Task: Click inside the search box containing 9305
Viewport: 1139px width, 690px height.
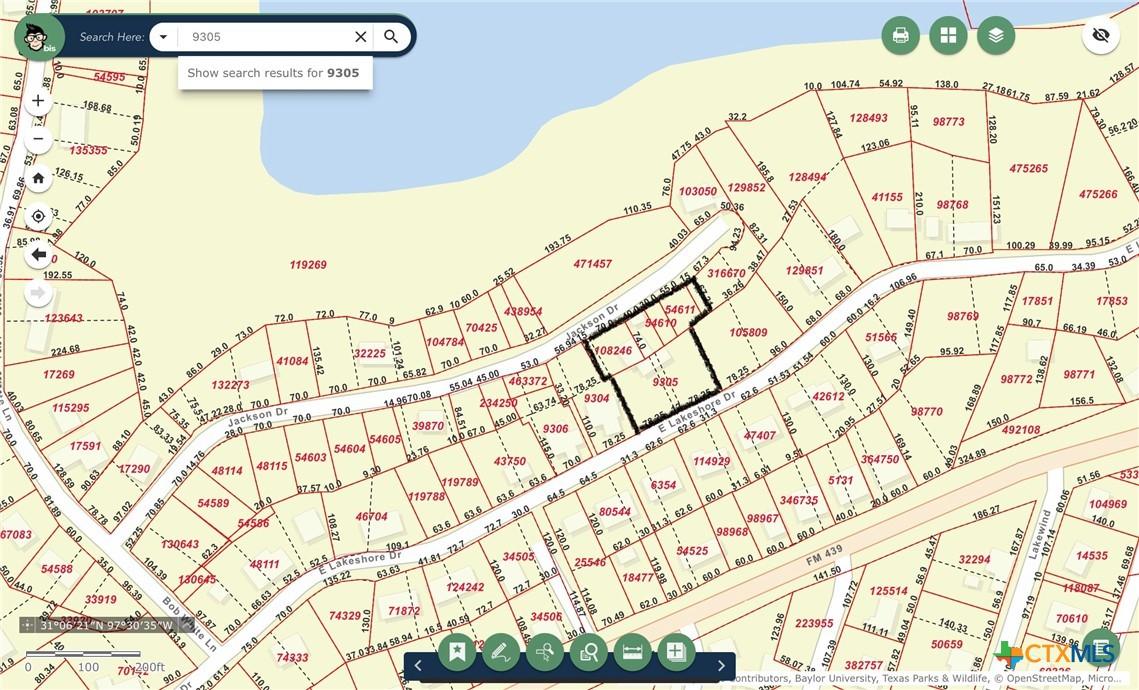Action: 264,36
